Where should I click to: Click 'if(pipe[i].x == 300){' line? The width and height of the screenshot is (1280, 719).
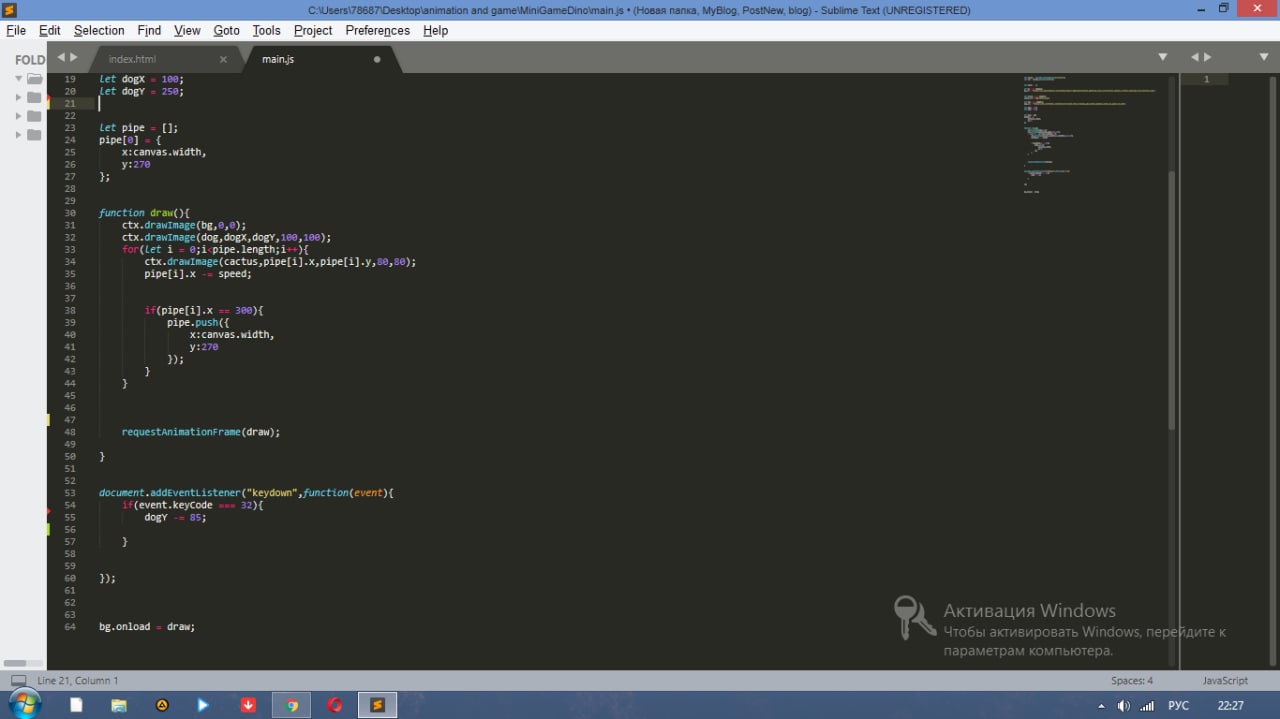pyautogui.click(x=204, y=311)
